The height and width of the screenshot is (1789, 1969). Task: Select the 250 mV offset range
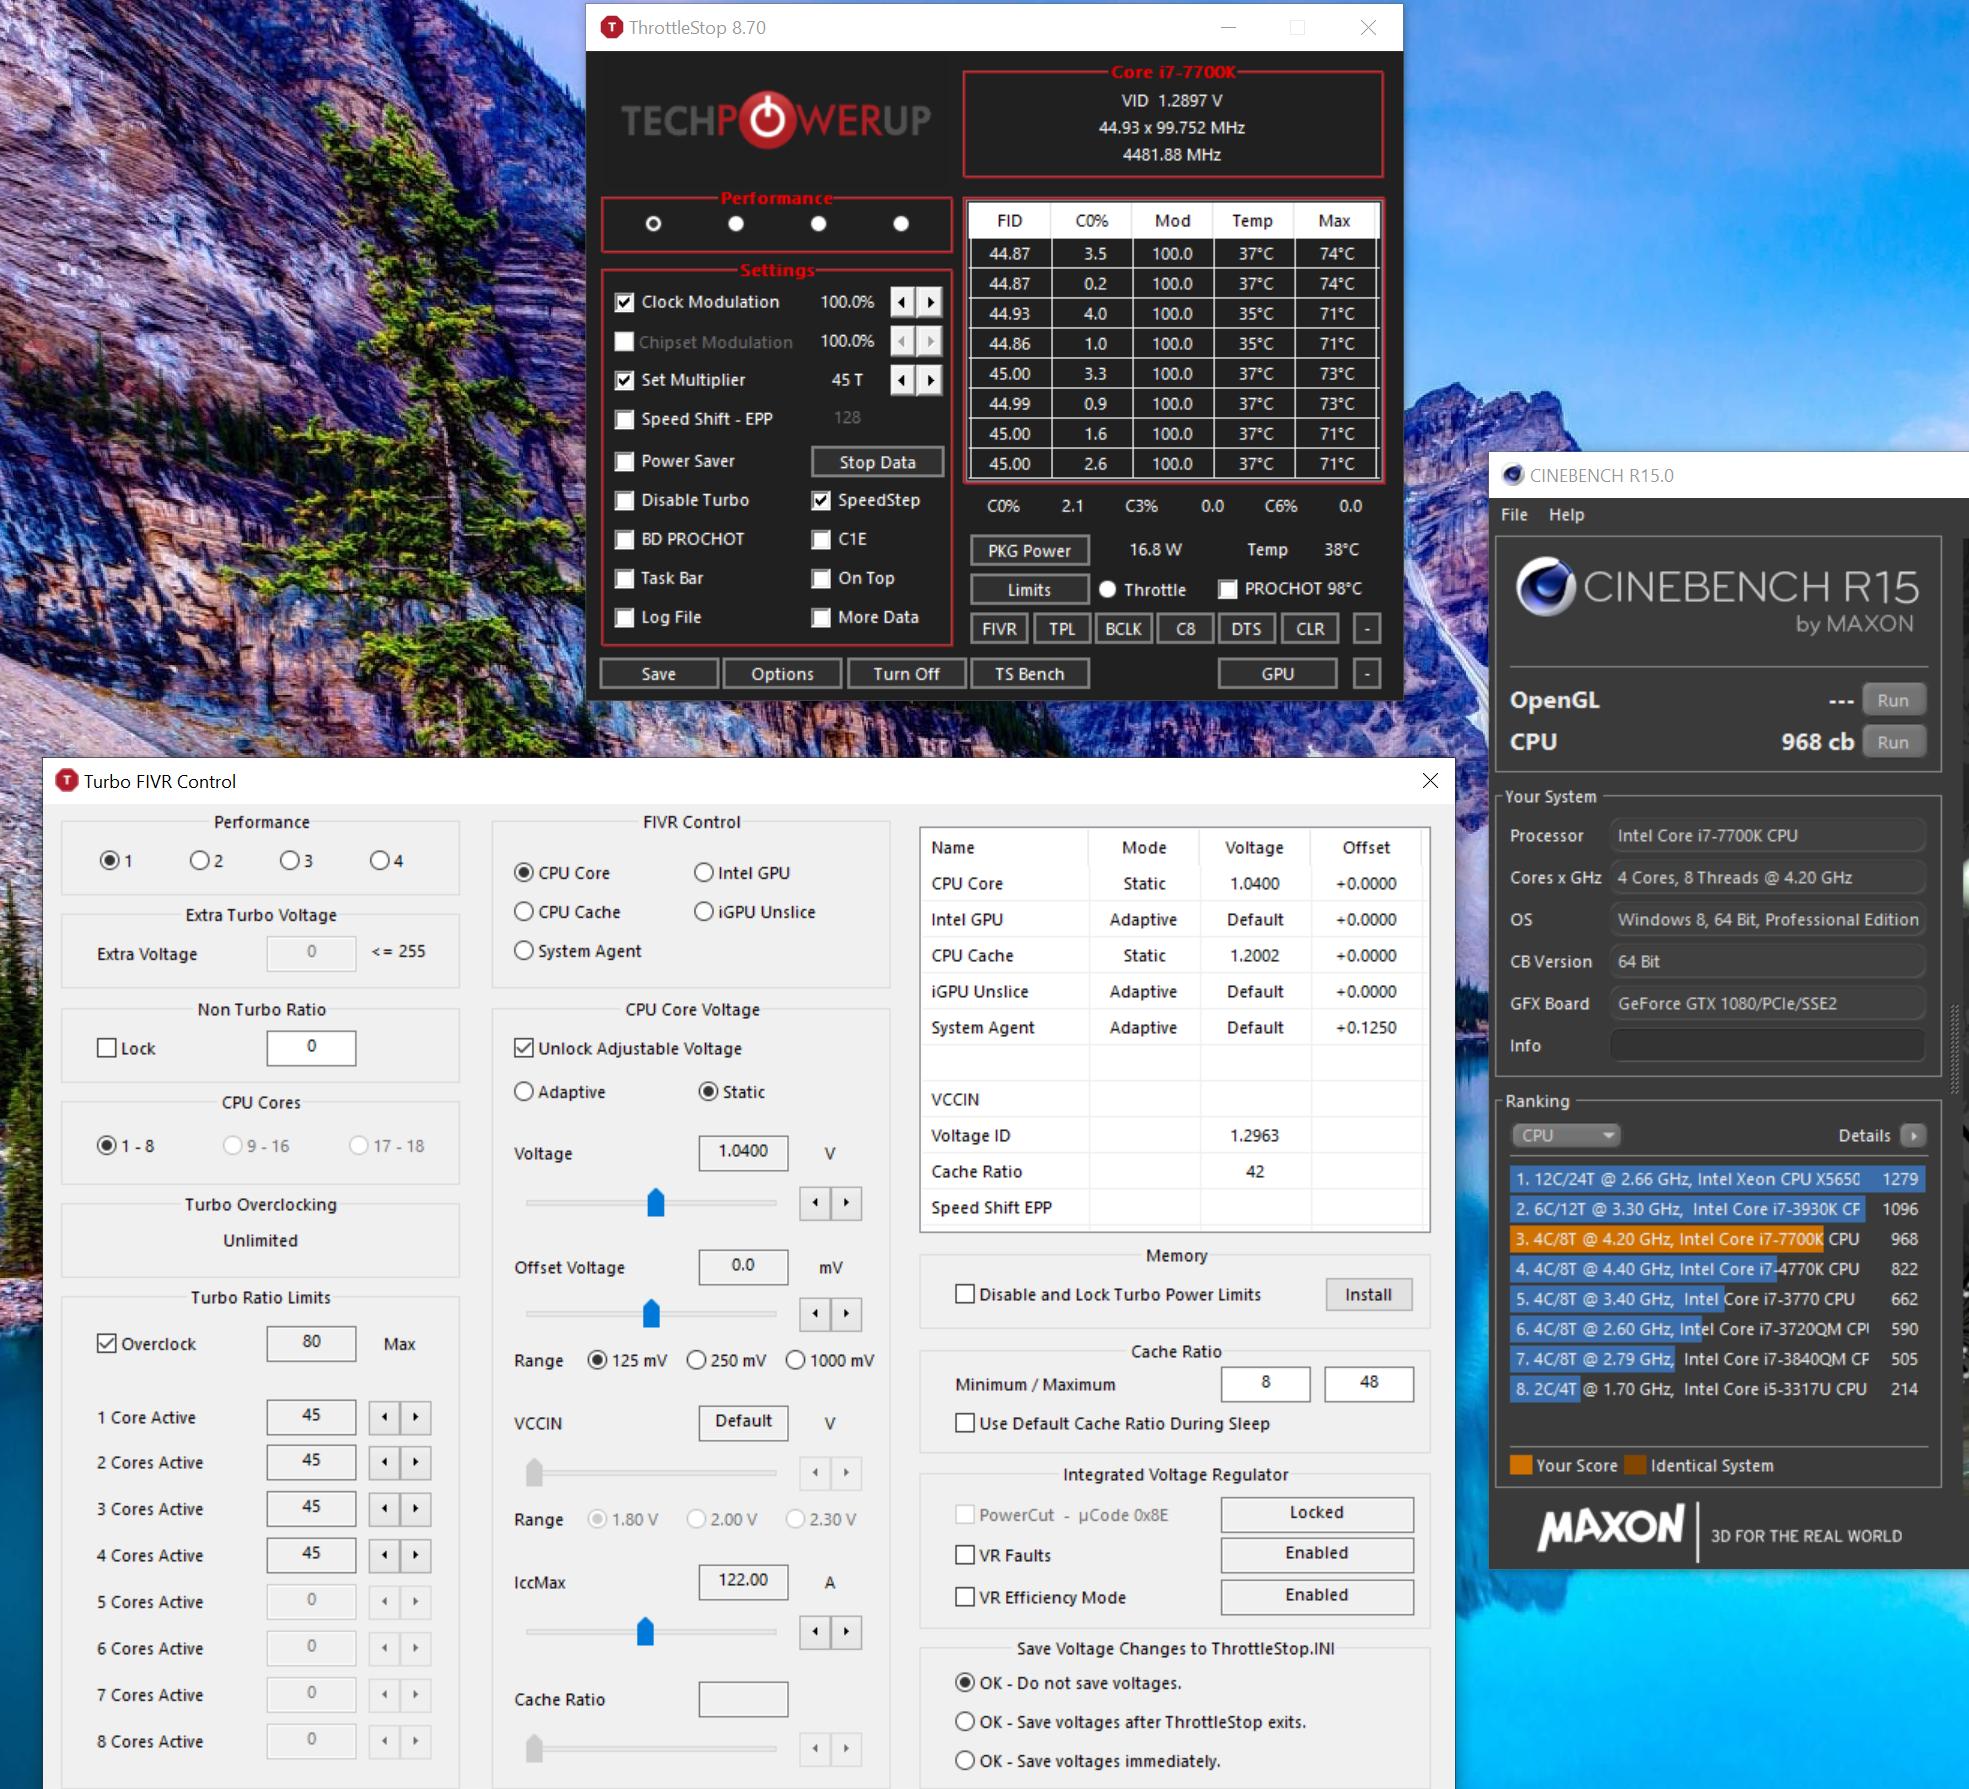(x=696, y=1360)
